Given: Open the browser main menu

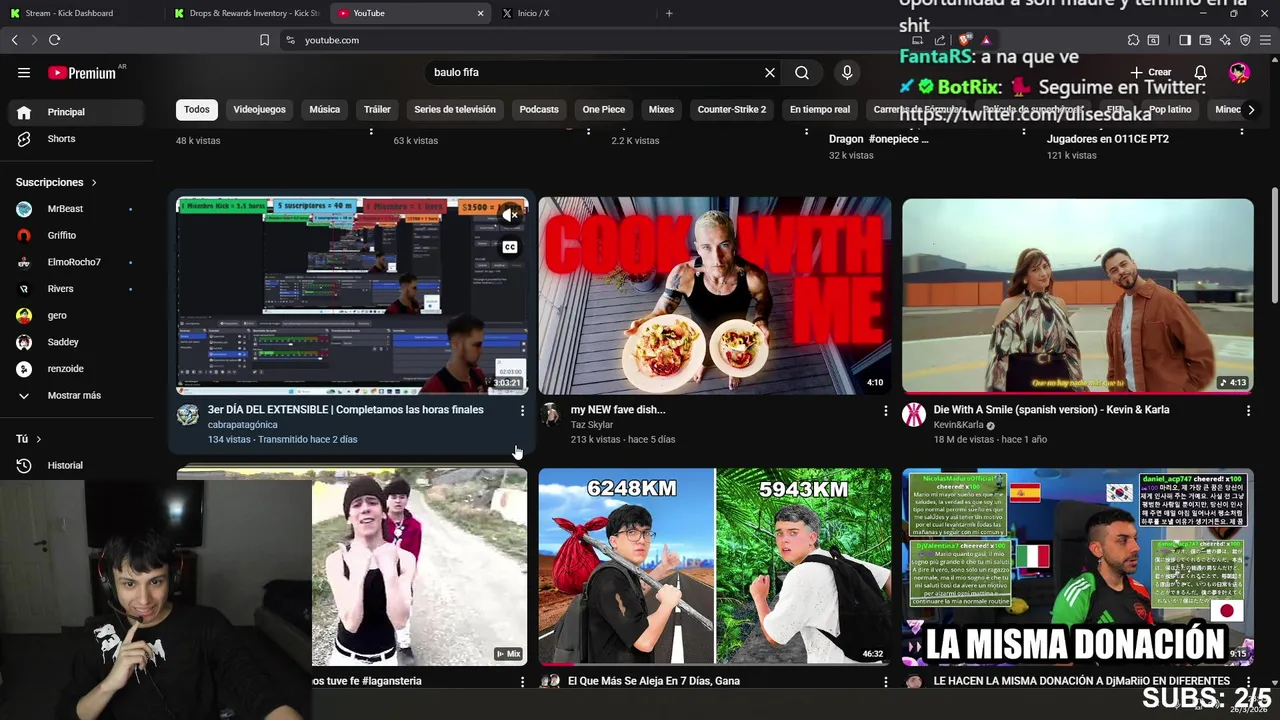Looking at the screenshot, I should click(1265, 40).
